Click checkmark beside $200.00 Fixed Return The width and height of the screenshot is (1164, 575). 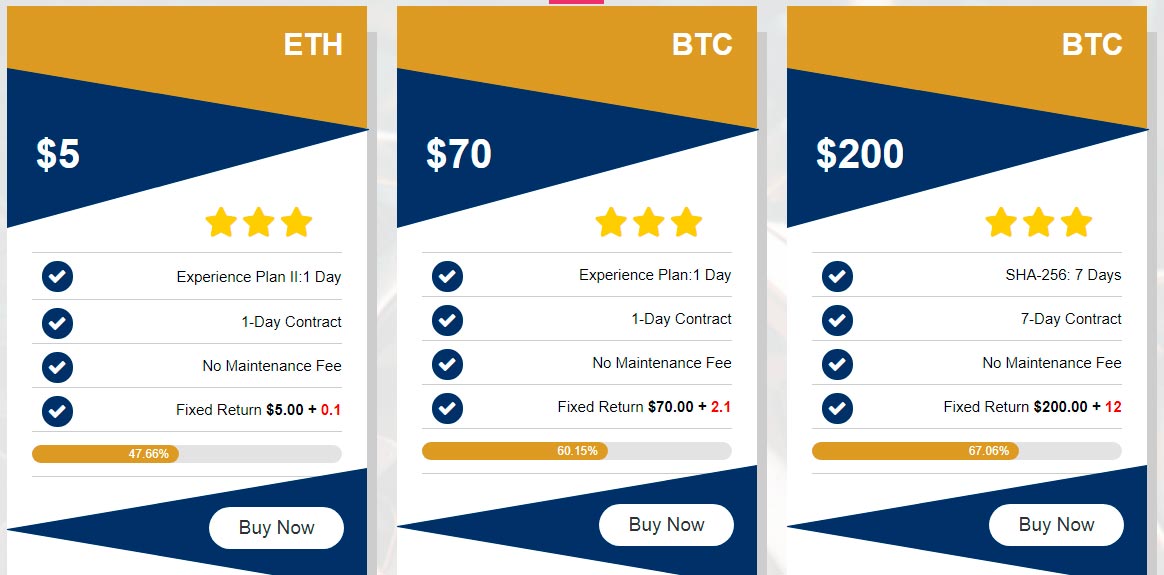coord(837,408)
